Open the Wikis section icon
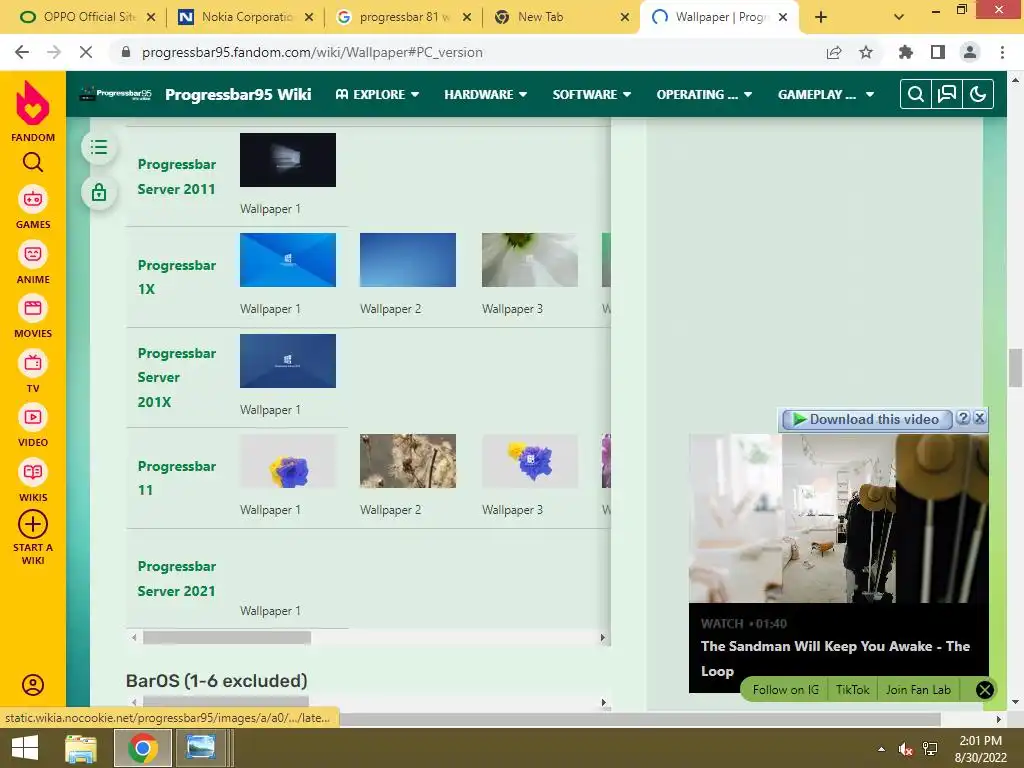The height and width of the screenshot is (768, 1024). (x=33, y=472)
